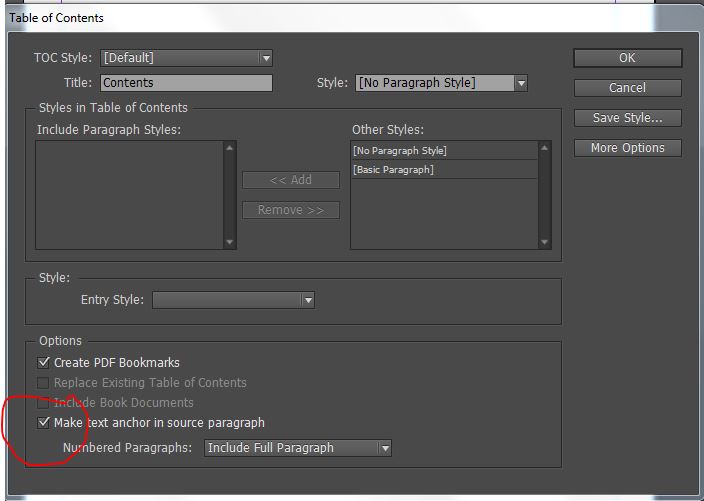Toggle Create PDF Bookmarks checkbox

click(44, 362)
